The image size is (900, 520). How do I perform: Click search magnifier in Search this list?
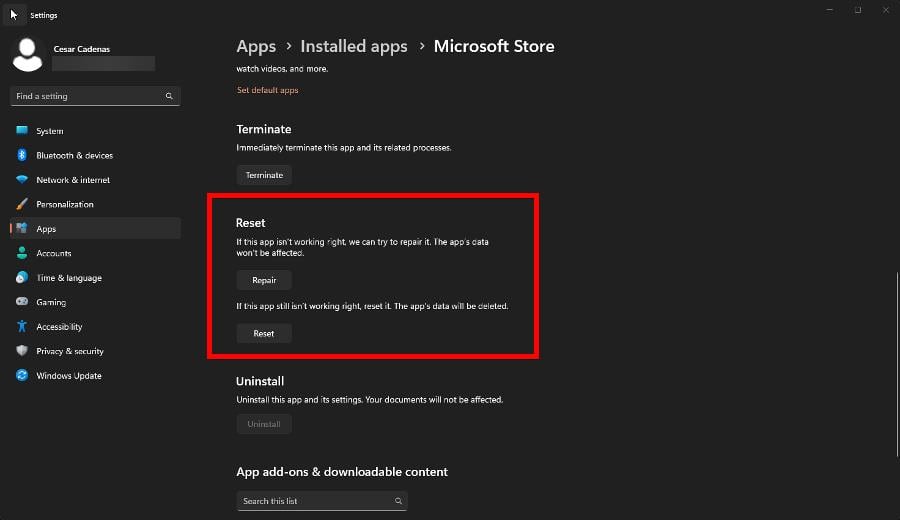click(398, 501)
